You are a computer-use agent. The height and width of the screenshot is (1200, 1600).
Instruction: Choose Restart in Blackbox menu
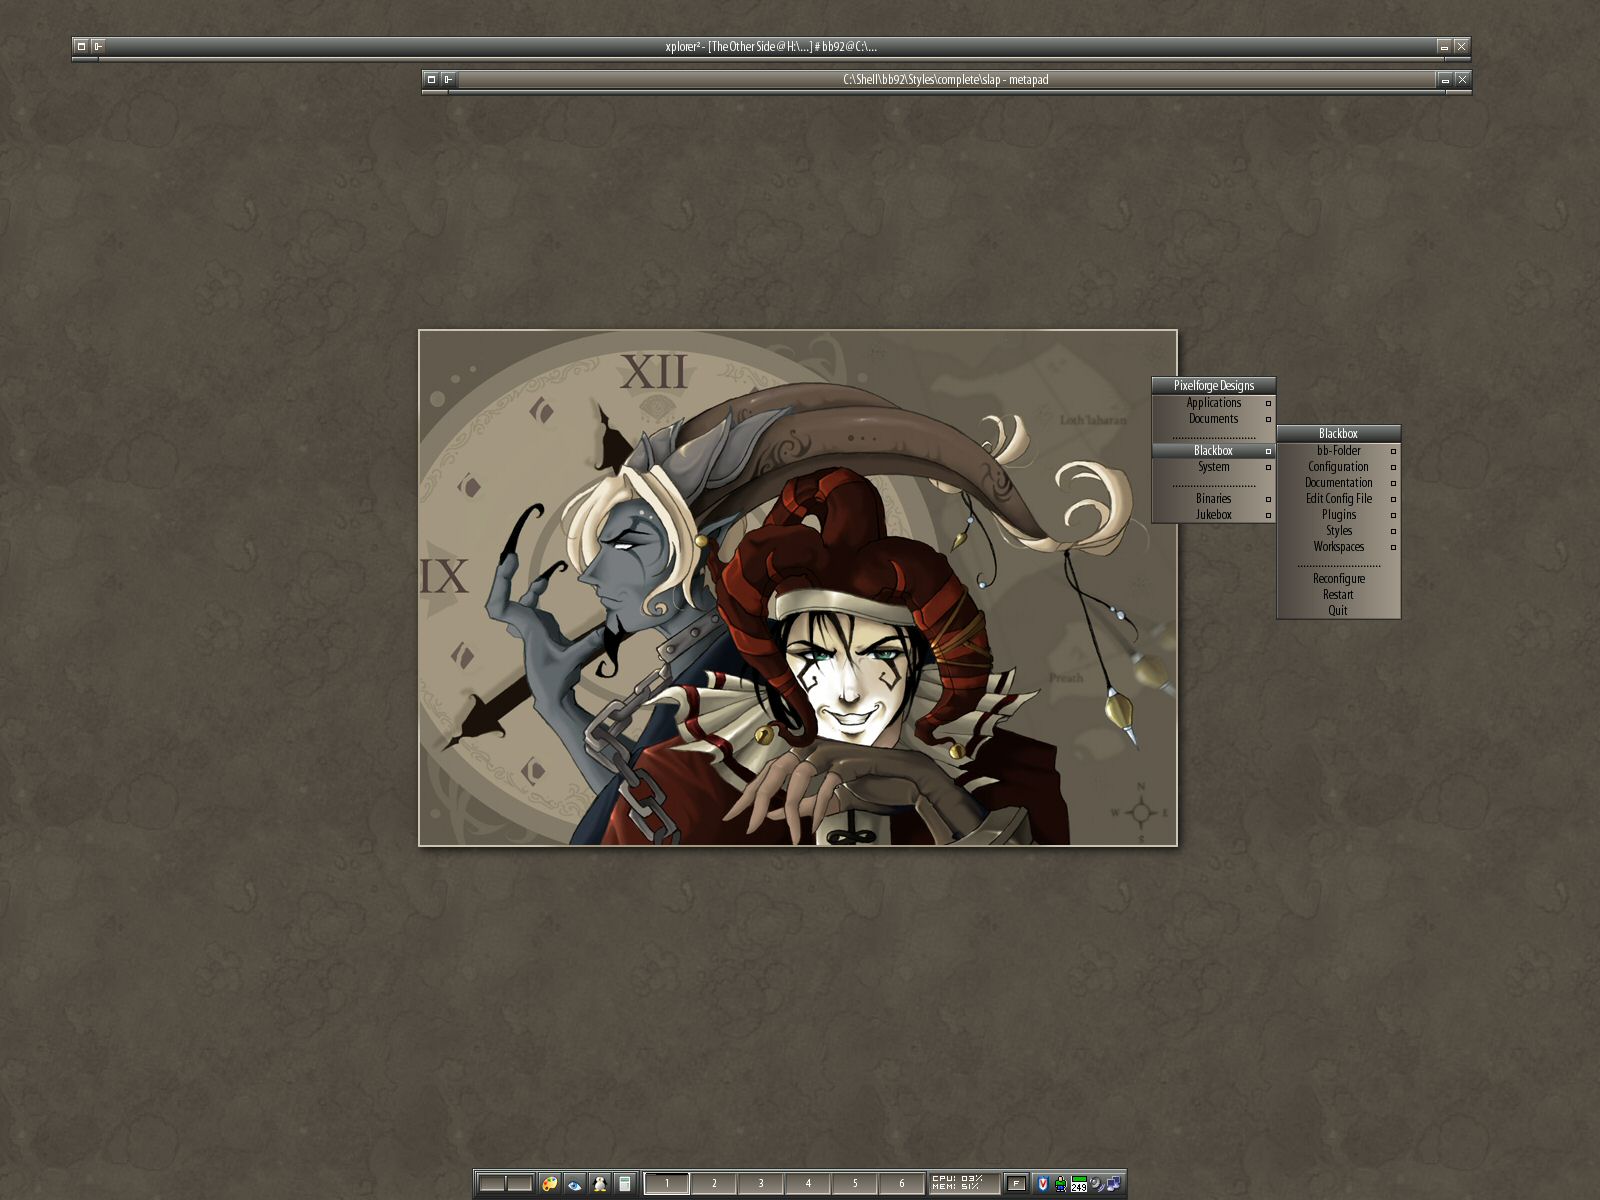point(1338,595)
